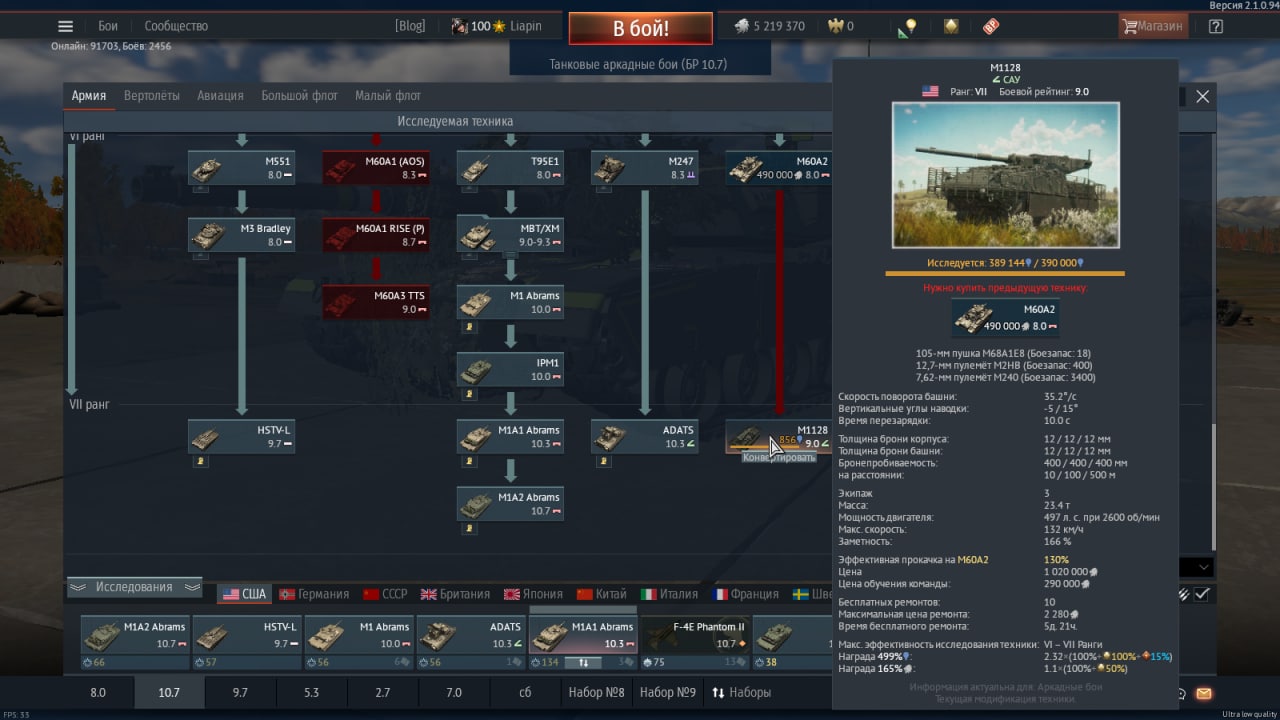The width and height of the screenshot is (1280, 720).
Task: Select M60A1 RISE (P) vehicle
Action: pos(376,235)
